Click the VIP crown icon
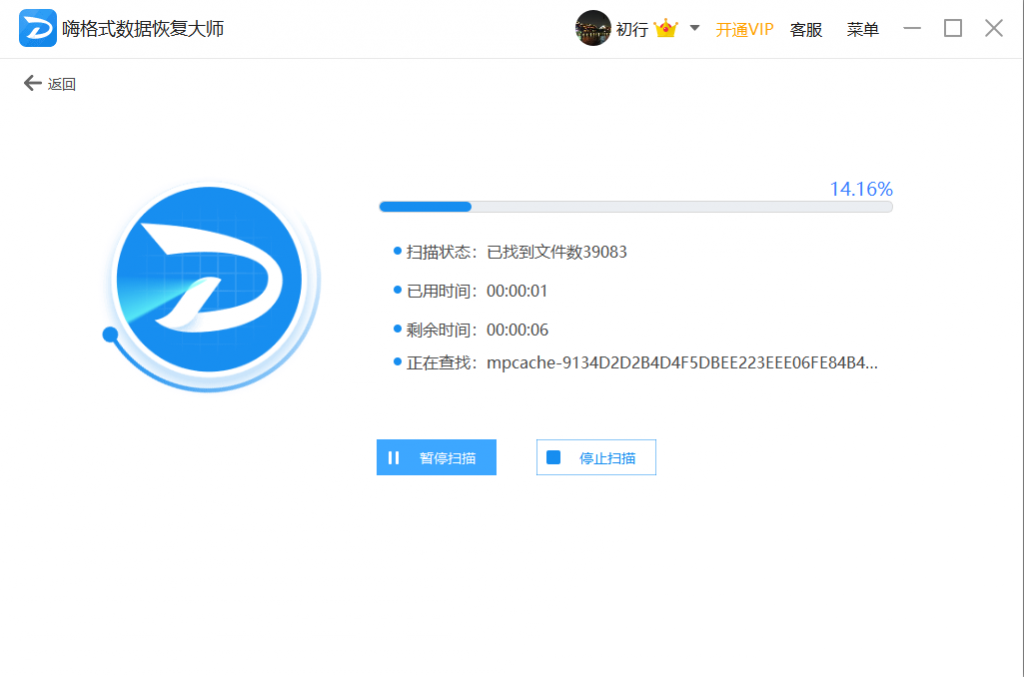The width and height of the screenshot is (1024, 677). (665, 29)
